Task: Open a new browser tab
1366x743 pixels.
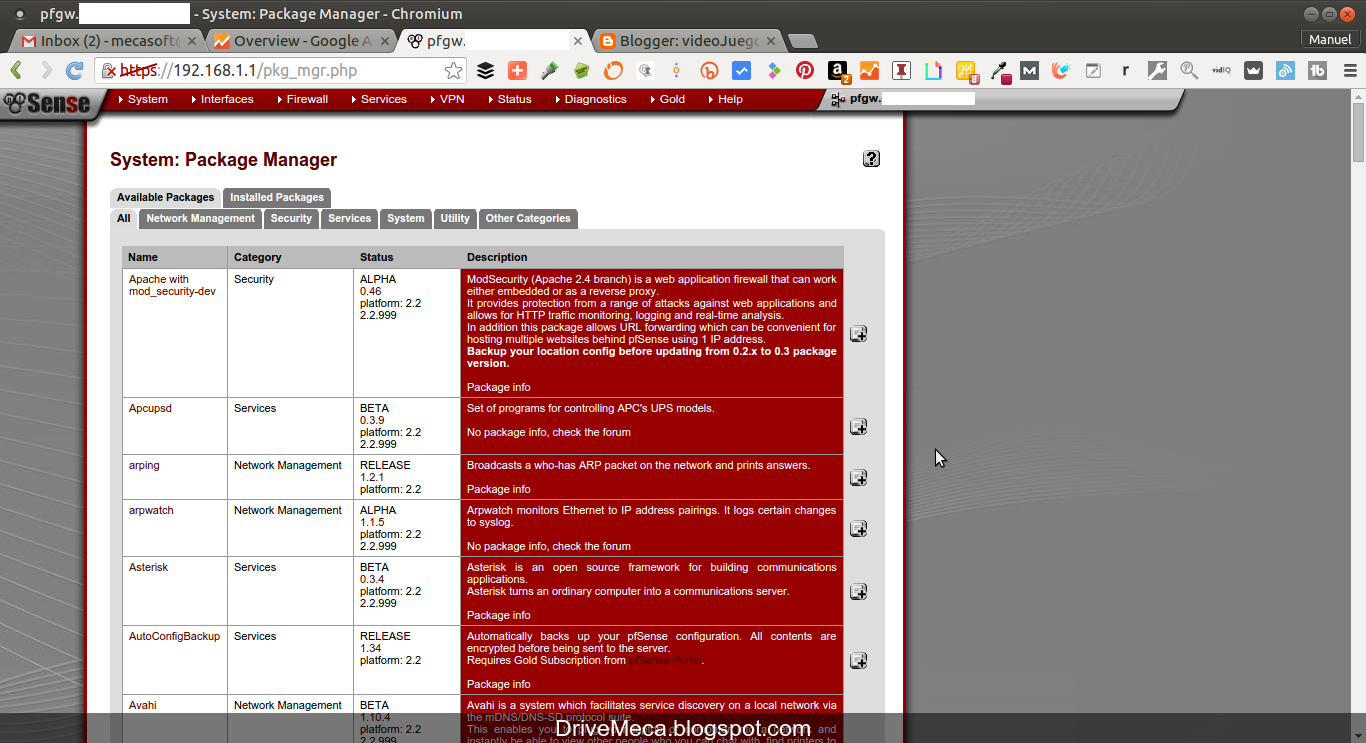Action: click(802, 41)
